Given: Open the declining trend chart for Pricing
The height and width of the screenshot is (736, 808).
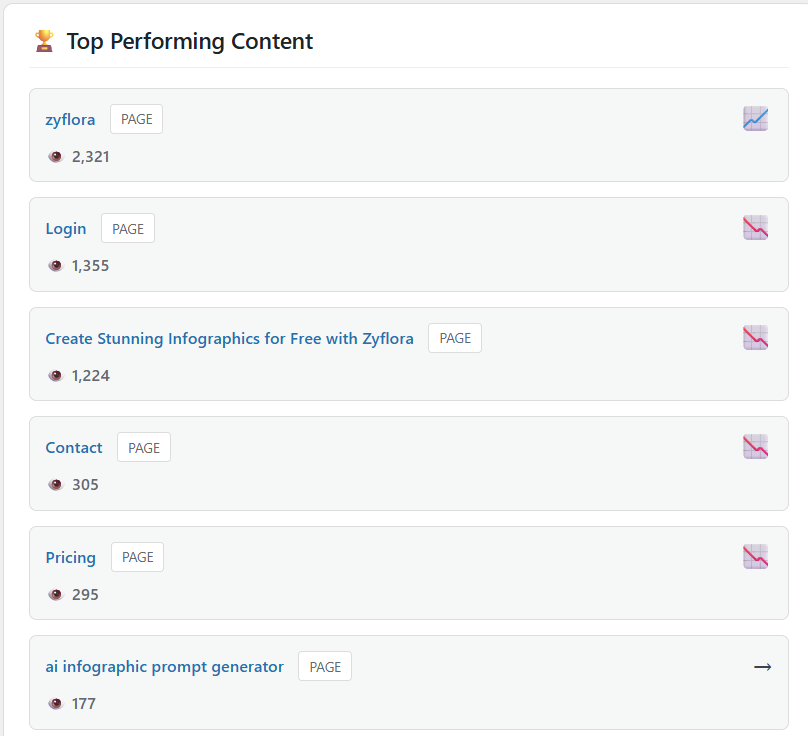Looking at the screenshot, I should (x=755, y=556).
